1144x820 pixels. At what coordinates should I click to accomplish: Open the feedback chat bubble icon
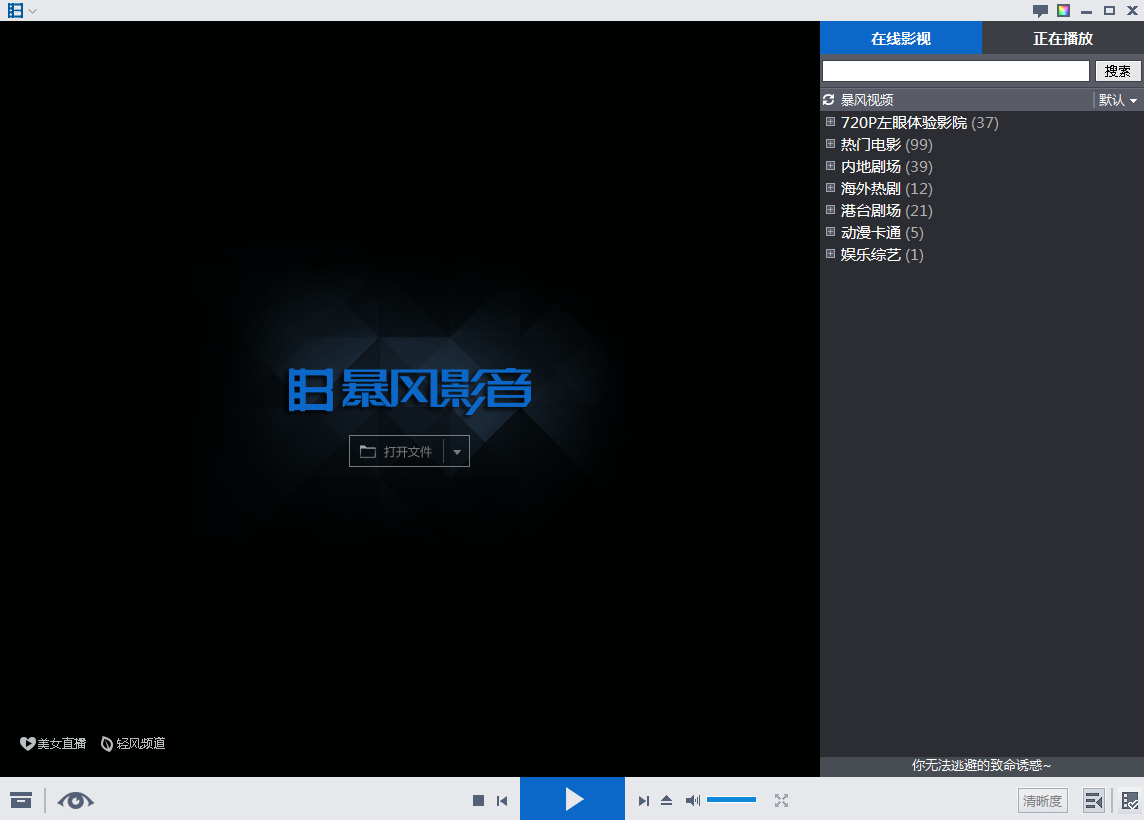coord(1040,10)
